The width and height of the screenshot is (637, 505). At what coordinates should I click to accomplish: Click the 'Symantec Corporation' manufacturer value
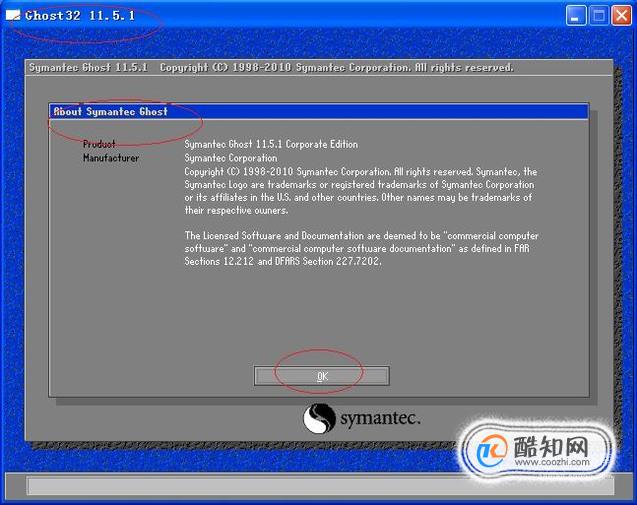tap(231, 158)
